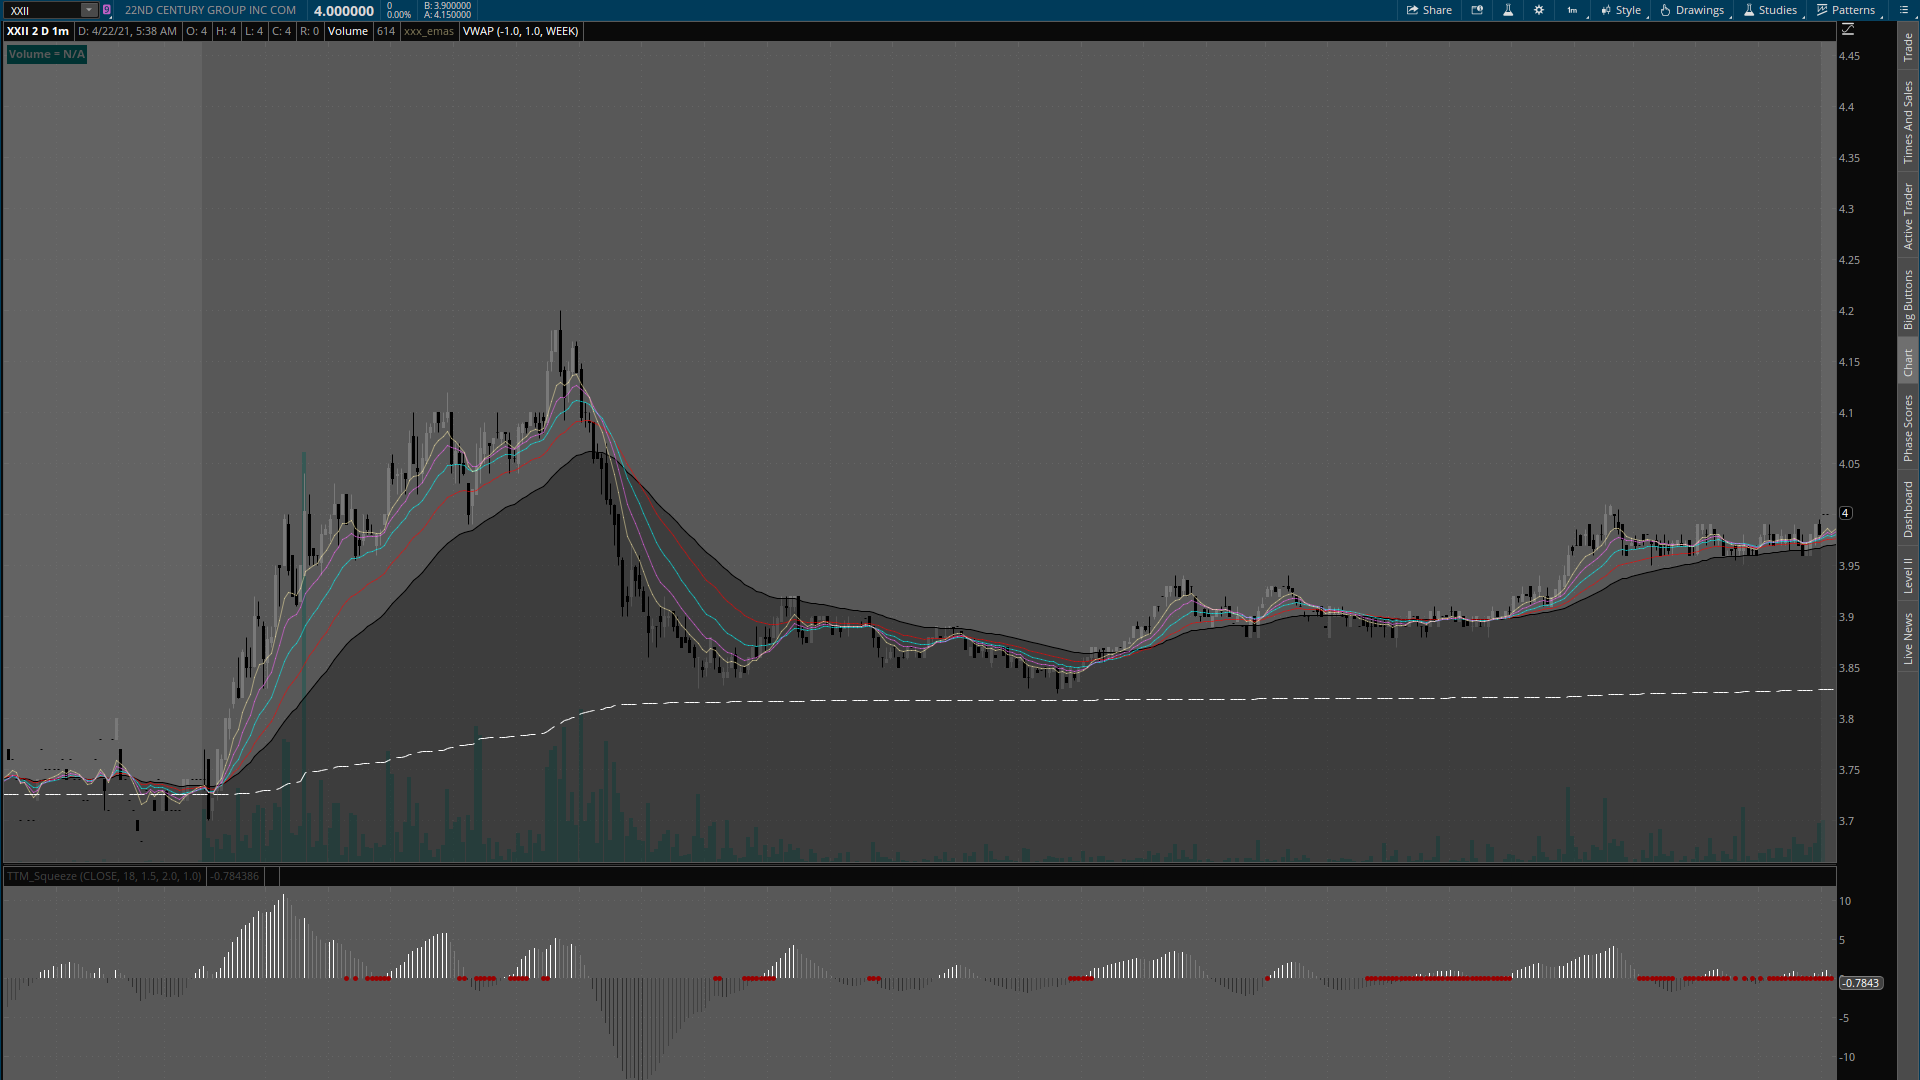Open the Trade sidebar tab
The image size is (1920, 1080).
coord(1908,46)
